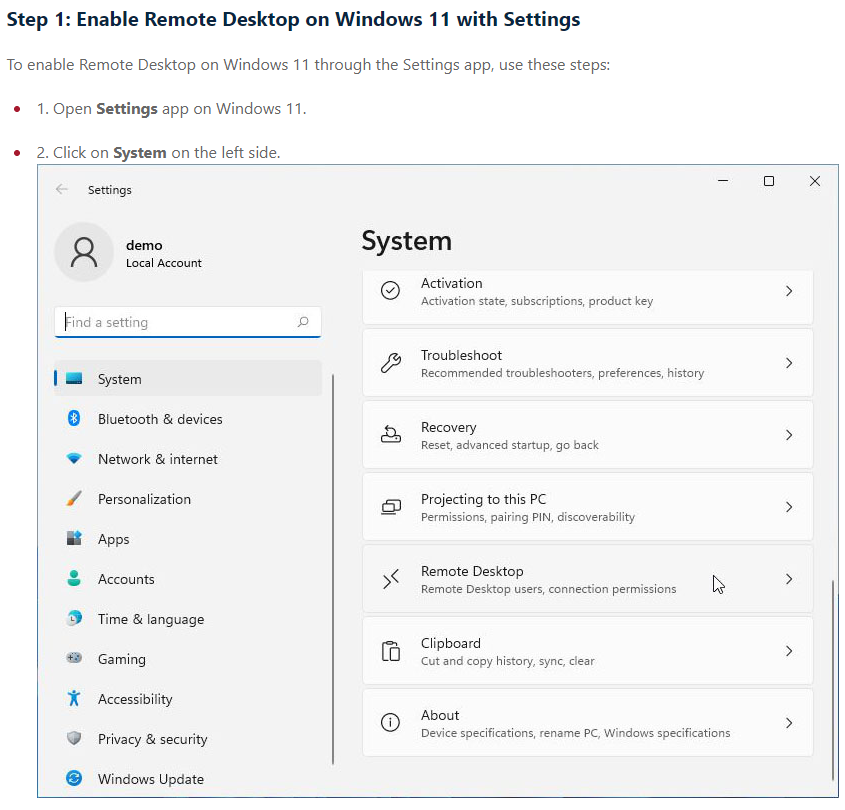
Task: Go to Gaming settings
Action: click(188, 659)
